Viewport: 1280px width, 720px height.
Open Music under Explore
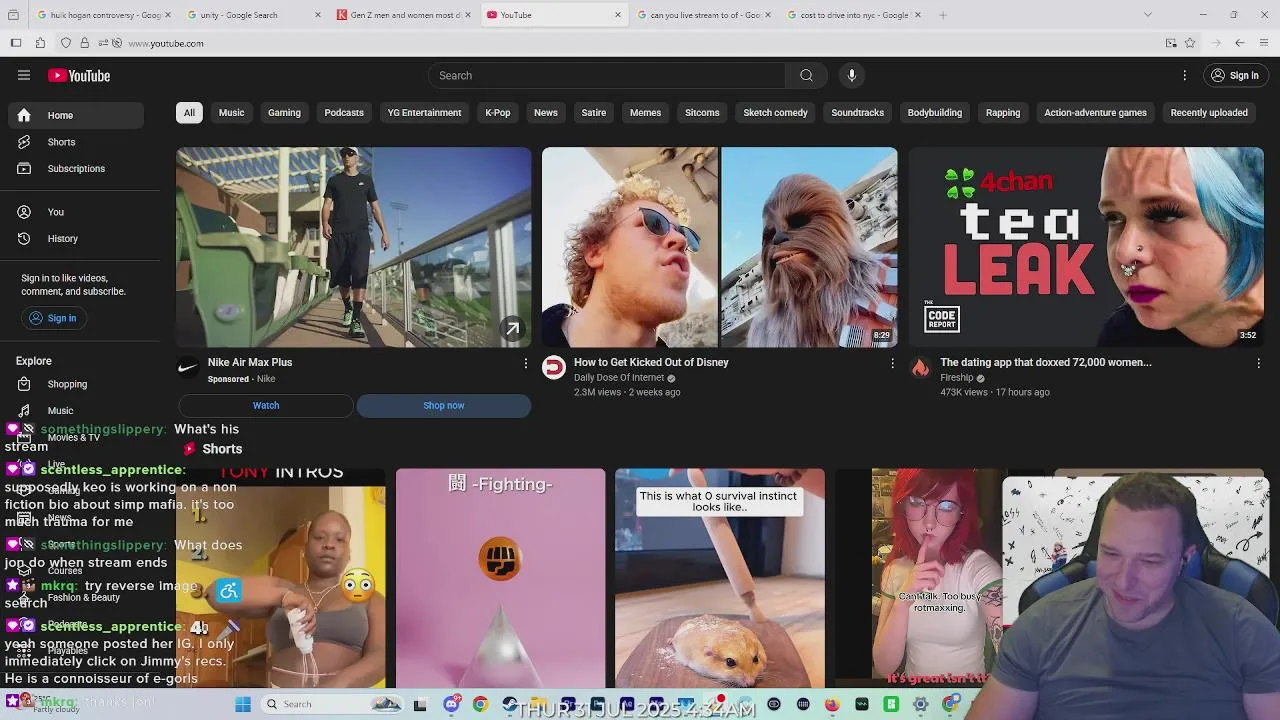pyautogui.click(x=76, y=410)
